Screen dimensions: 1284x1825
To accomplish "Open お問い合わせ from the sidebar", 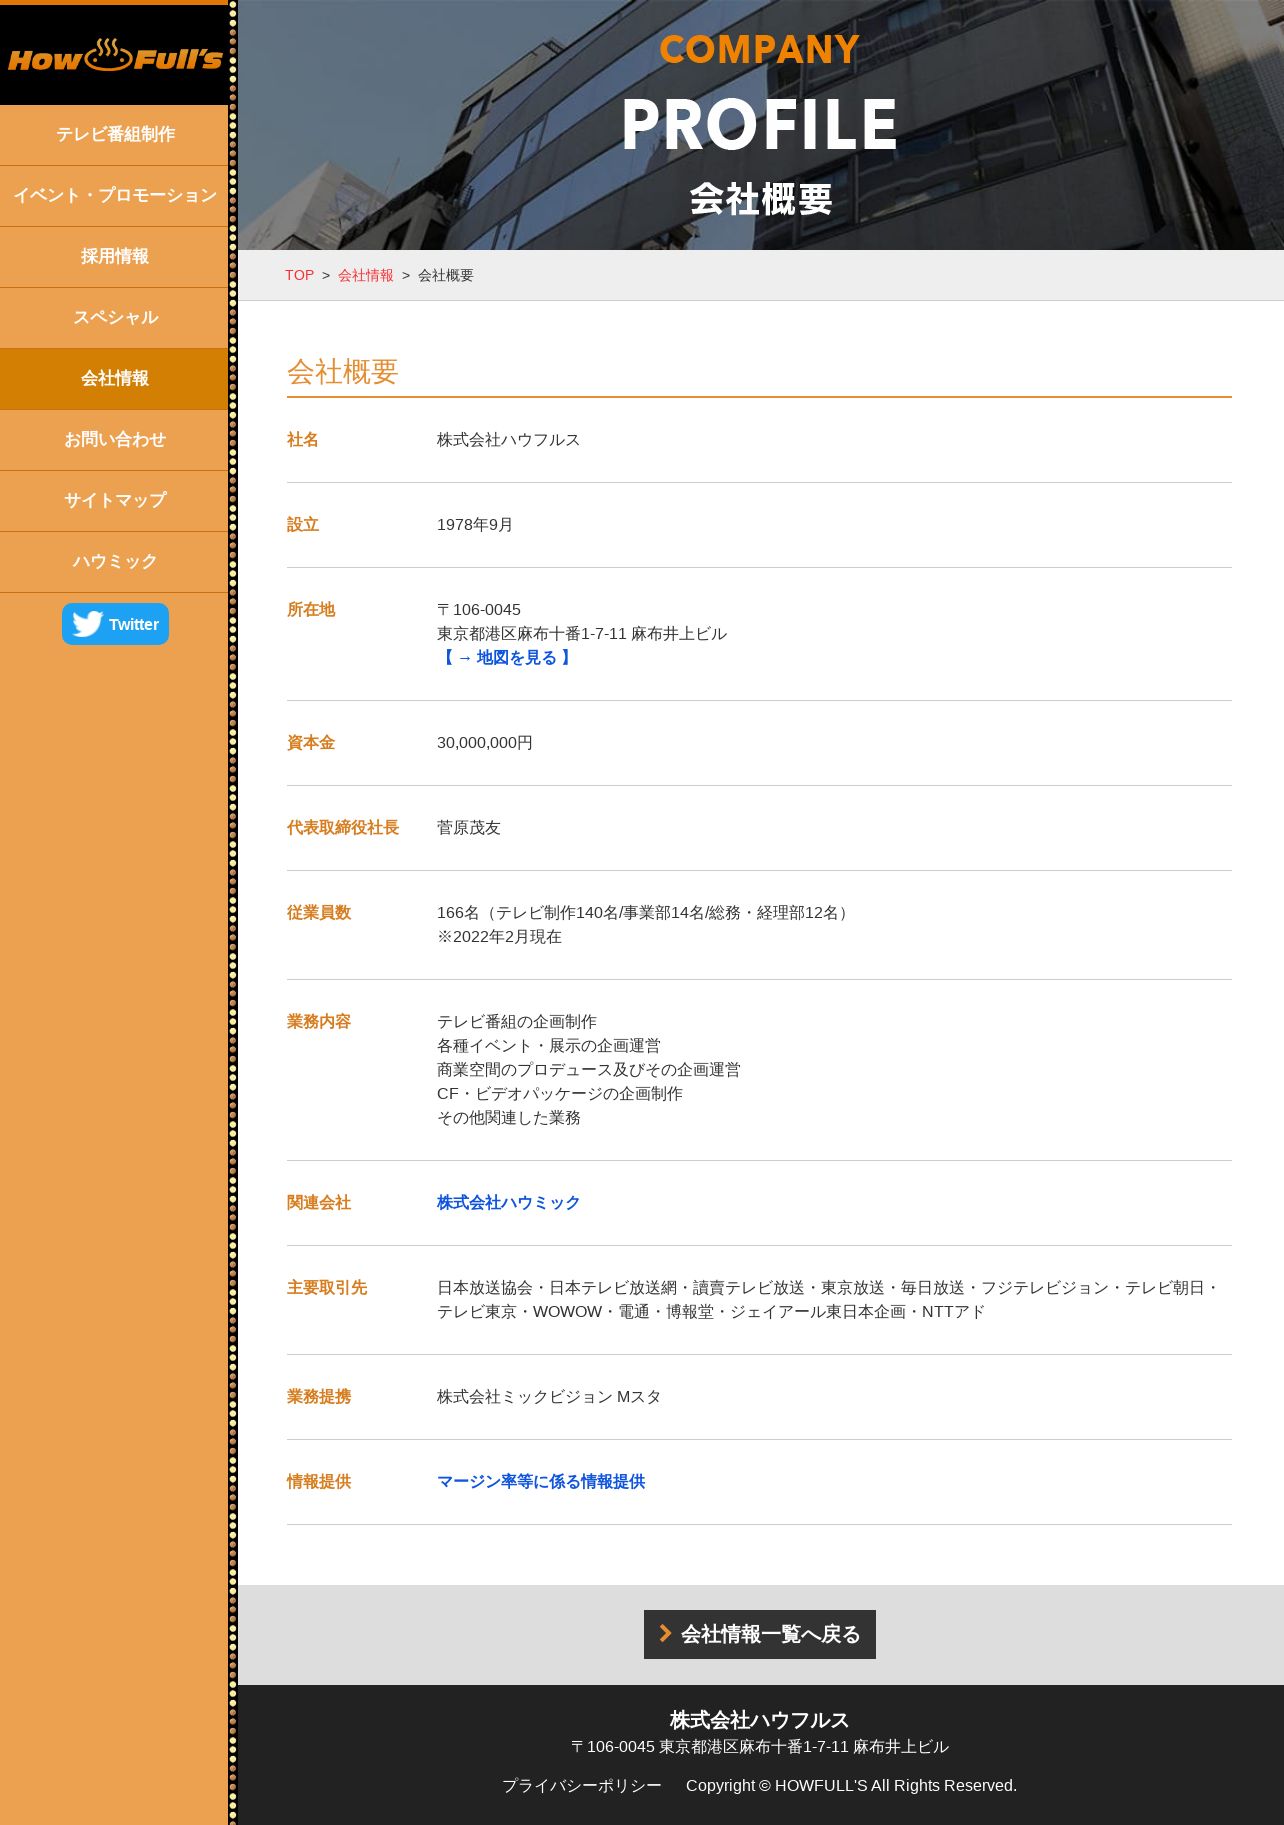I will 115,440.
